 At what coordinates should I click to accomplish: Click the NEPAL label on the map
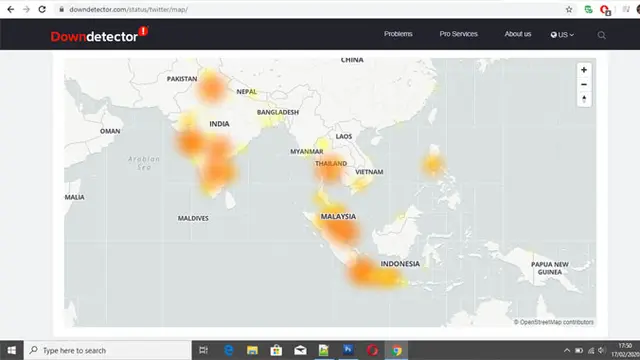[247, 92]
